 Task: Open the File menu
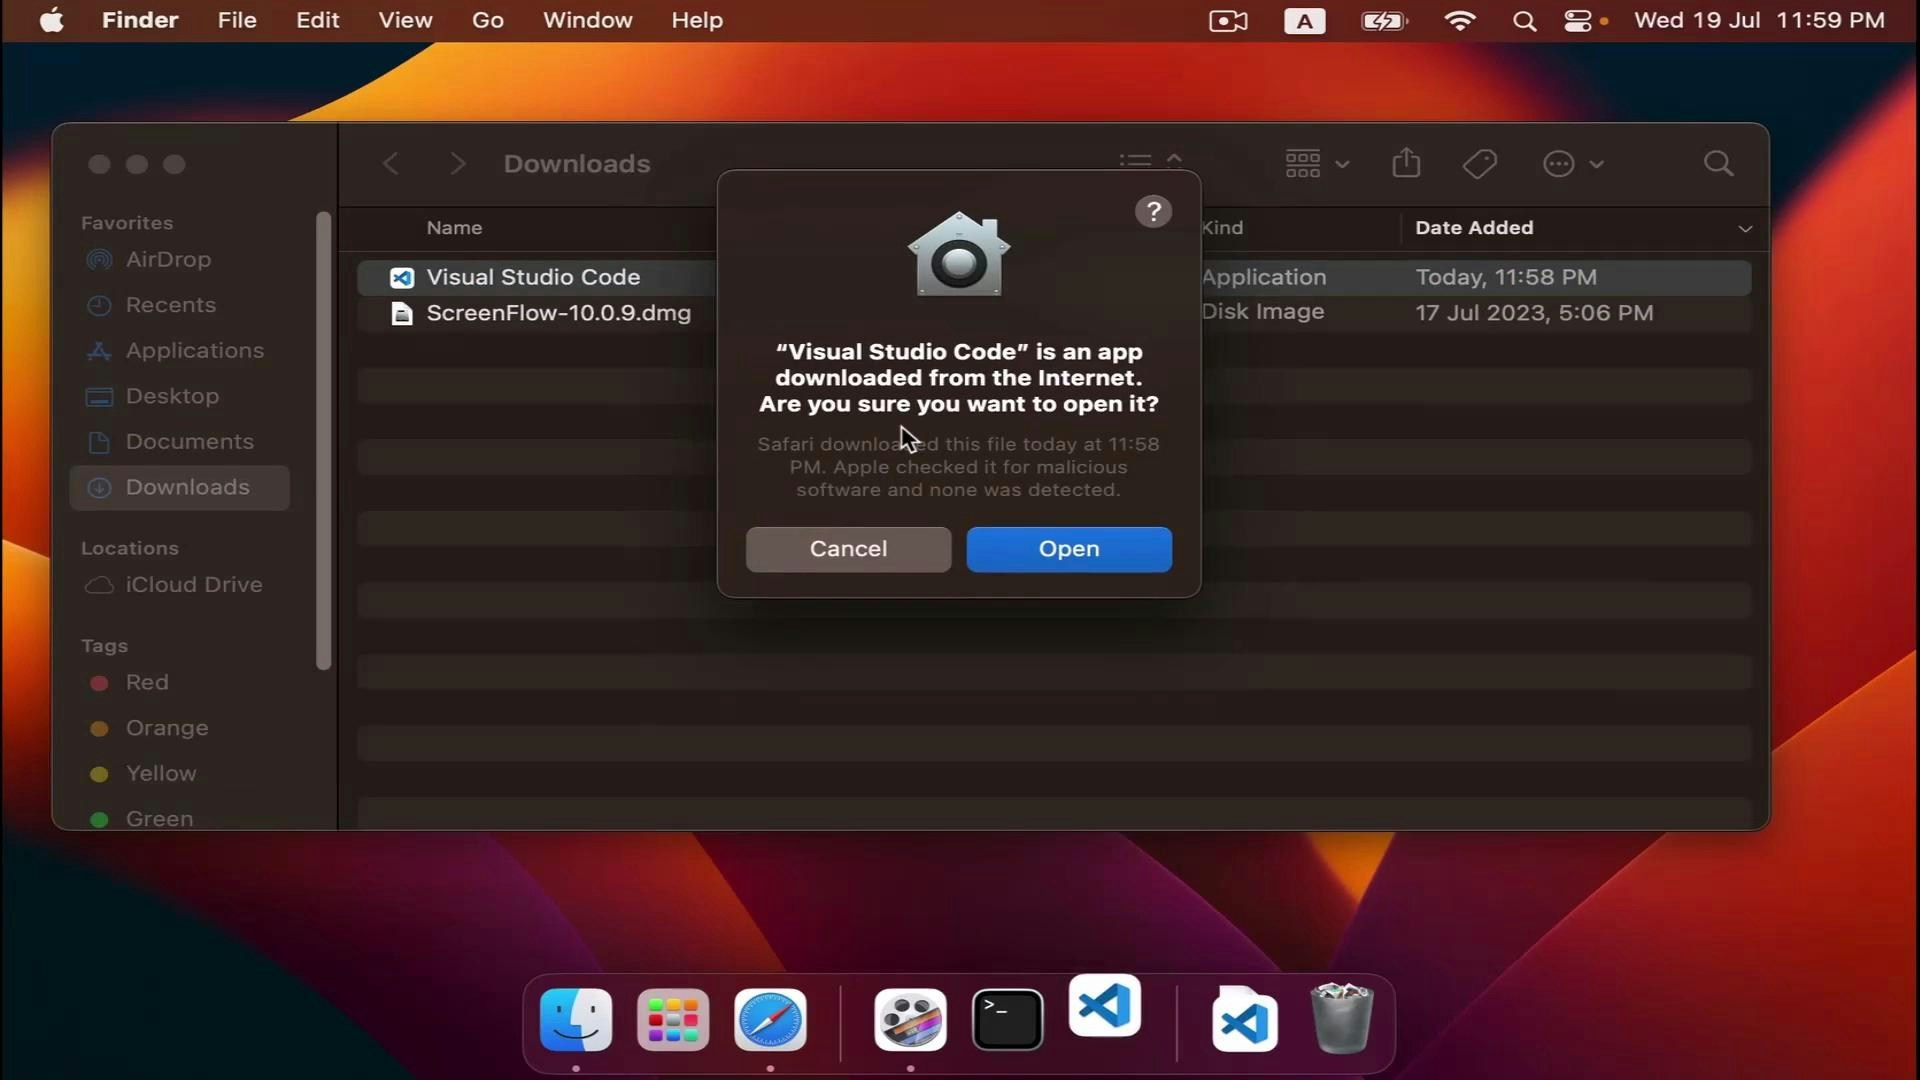237,20
